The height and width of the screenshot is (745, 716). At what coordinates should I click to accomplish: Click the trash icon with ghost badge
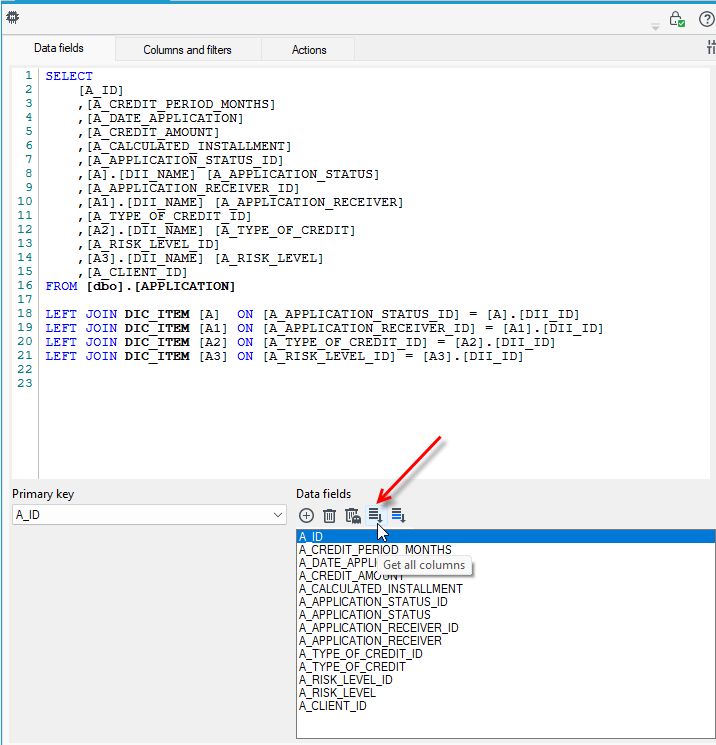point(353,516)
